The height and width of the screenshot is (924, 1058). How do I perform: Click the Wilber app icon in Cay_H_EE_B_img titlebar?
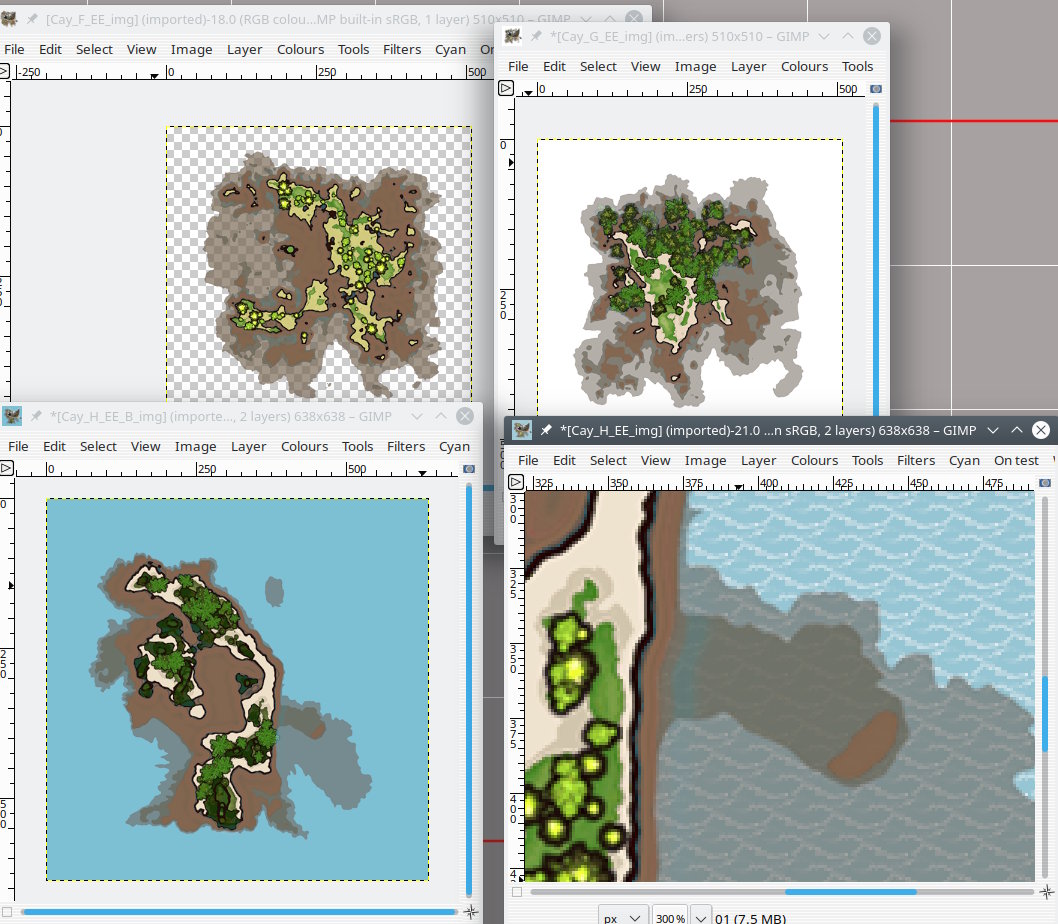click(12, 416)
